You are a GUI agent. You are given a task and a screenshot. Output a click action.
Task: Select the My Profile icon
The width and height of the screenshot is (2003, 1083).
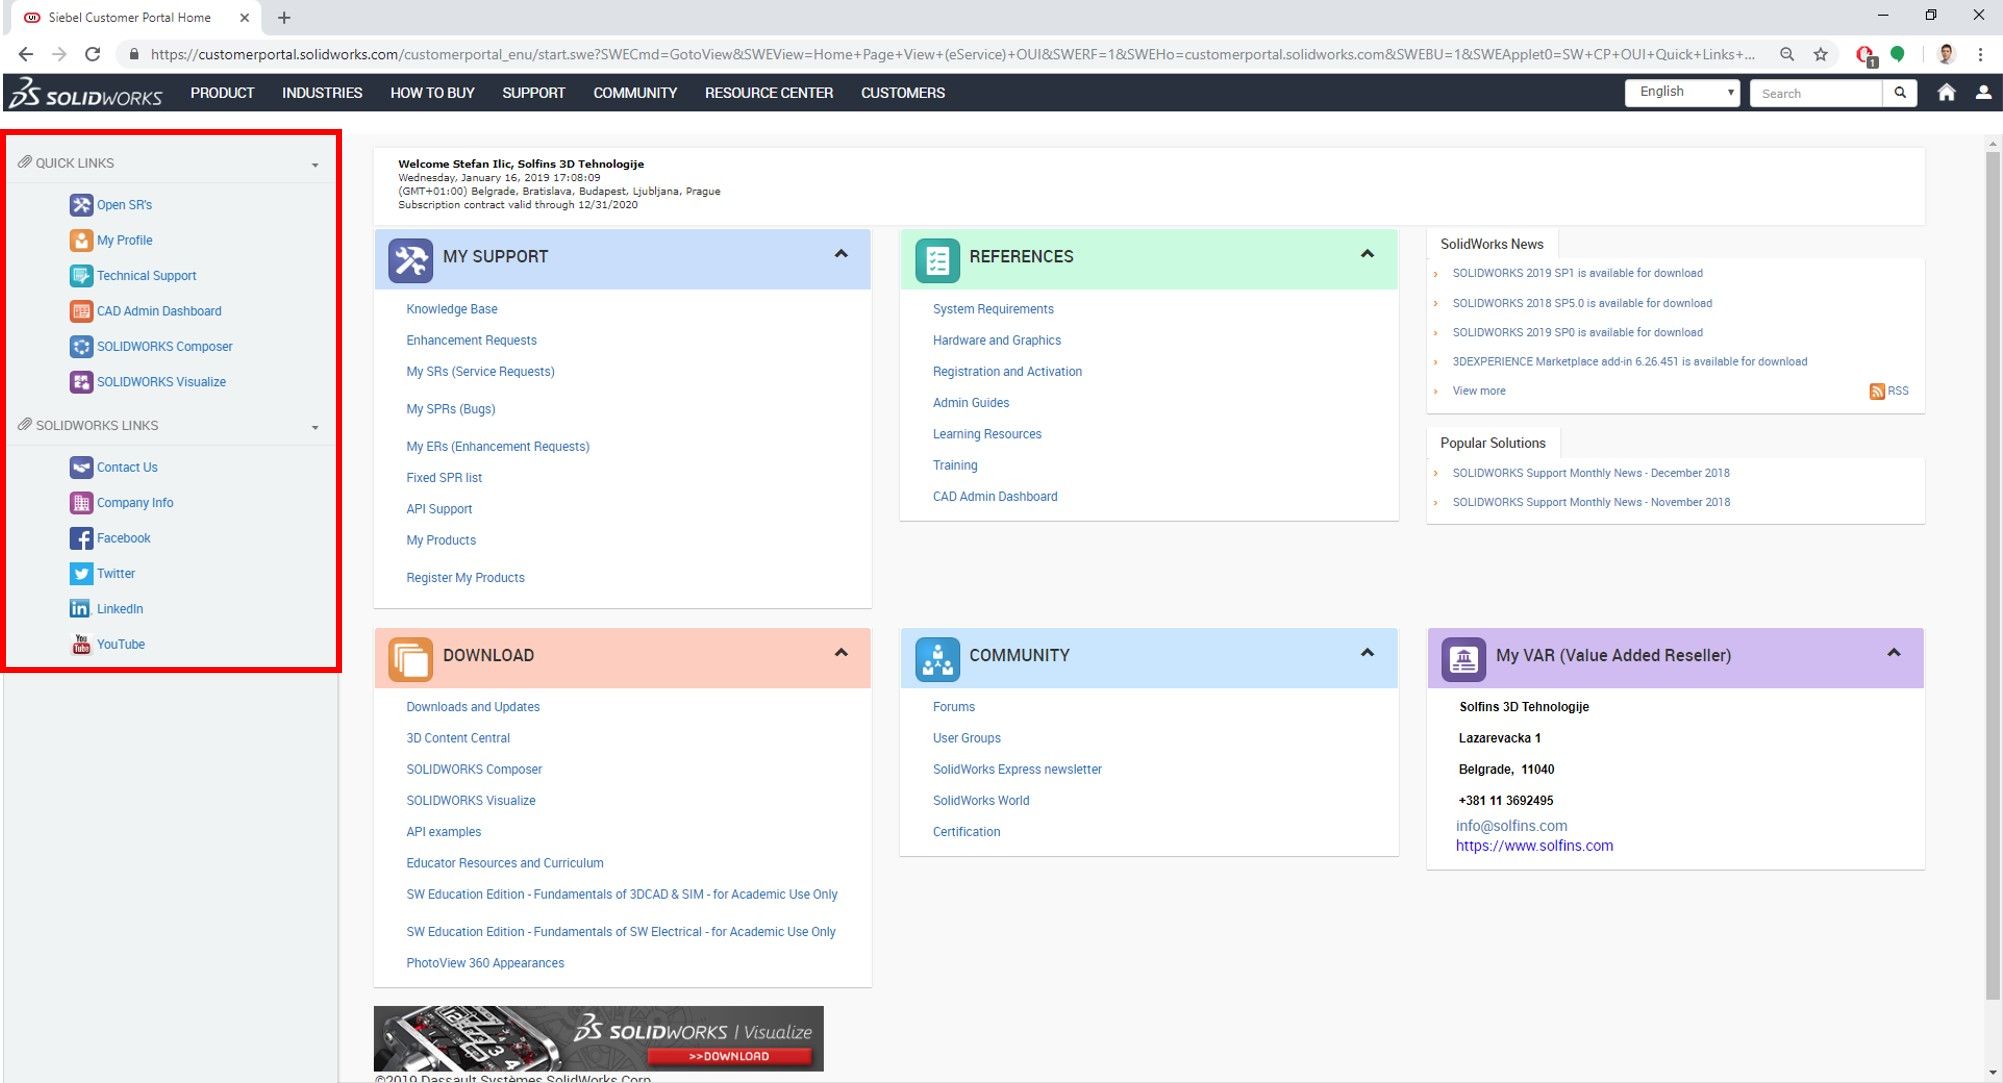tap(80, 240)
